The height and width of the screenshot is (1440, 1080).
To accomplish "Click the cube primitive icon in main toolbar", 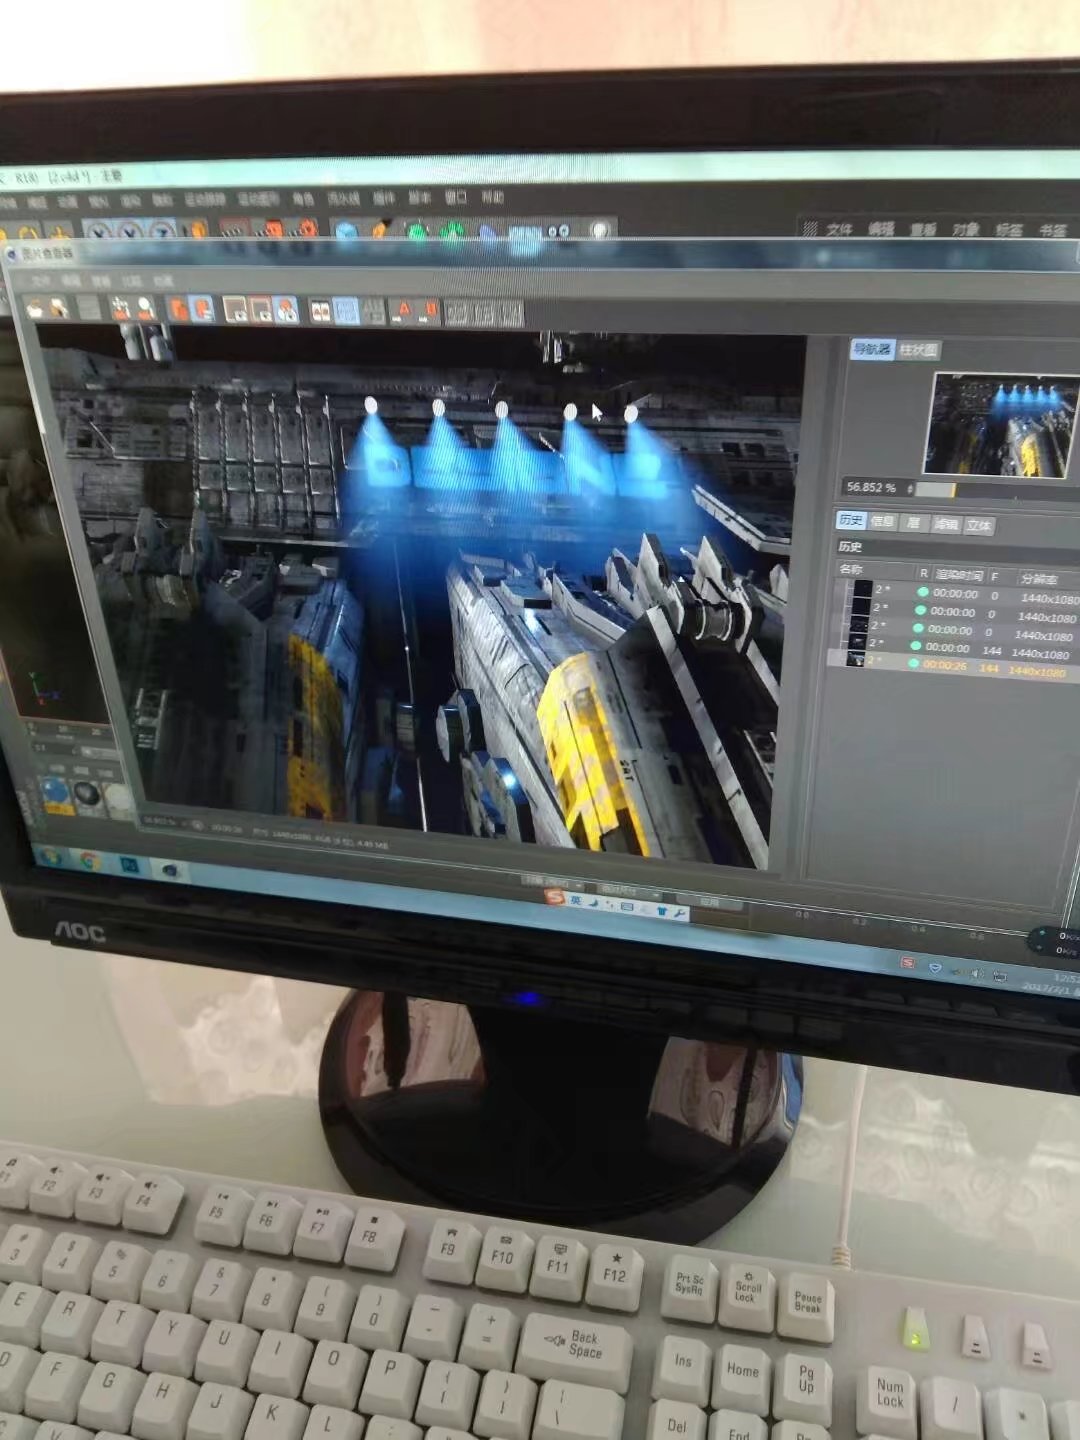I will [346, 231].
